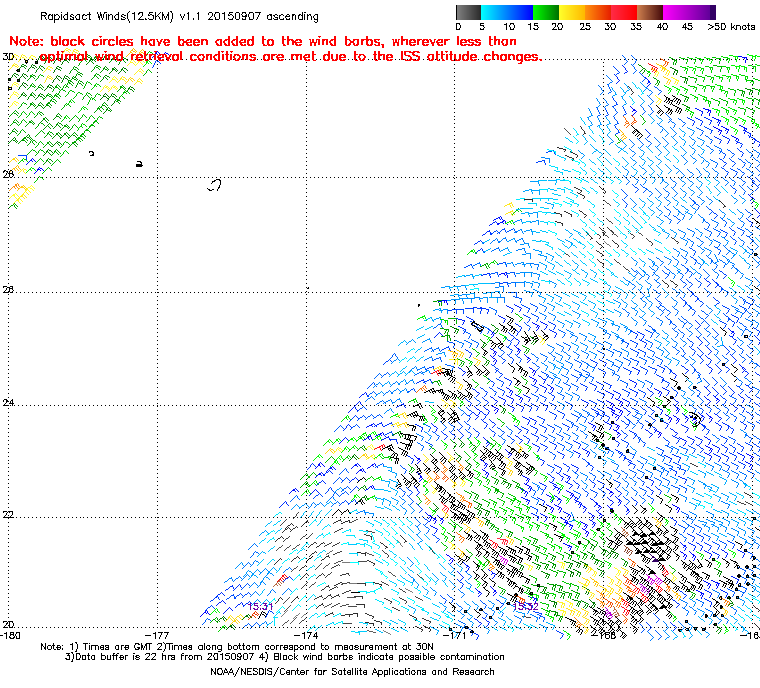Click the '-180' longitude axis label
Screen dimensions: 760x688
tap(11, 635)
